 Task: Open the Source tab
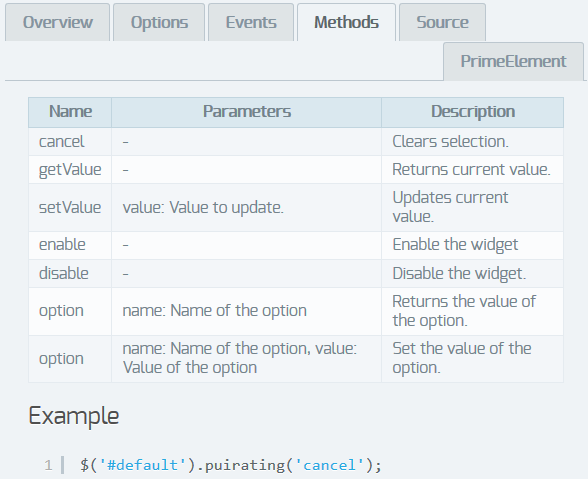442,22
